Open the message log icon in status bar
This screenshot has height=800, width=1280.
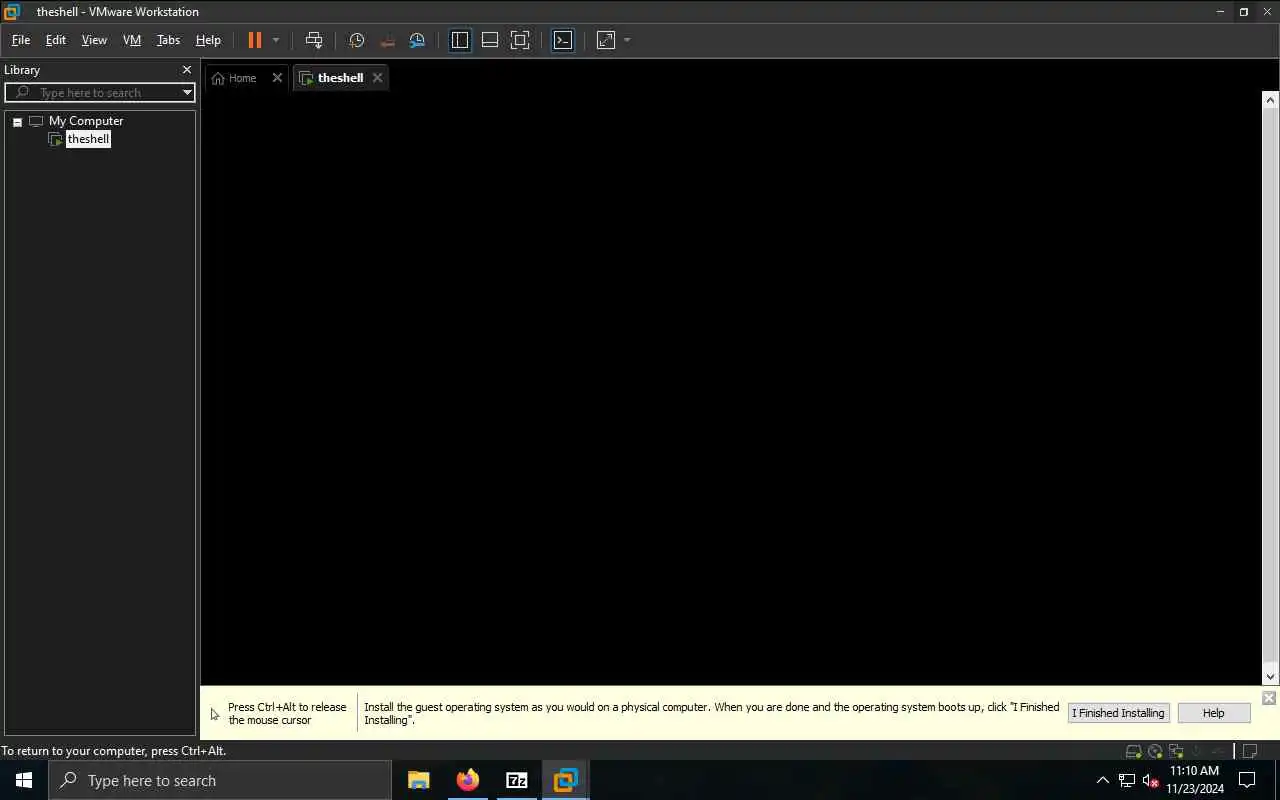click(1250, 751)
